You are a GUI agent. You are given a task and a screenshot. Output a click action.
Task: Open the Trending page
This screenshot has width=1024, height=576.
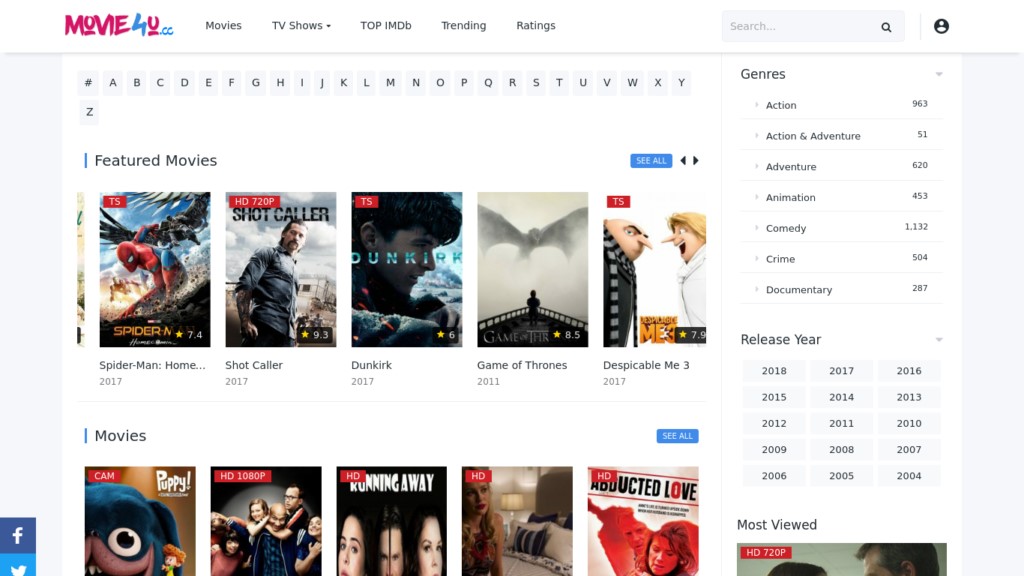[463, 25]
